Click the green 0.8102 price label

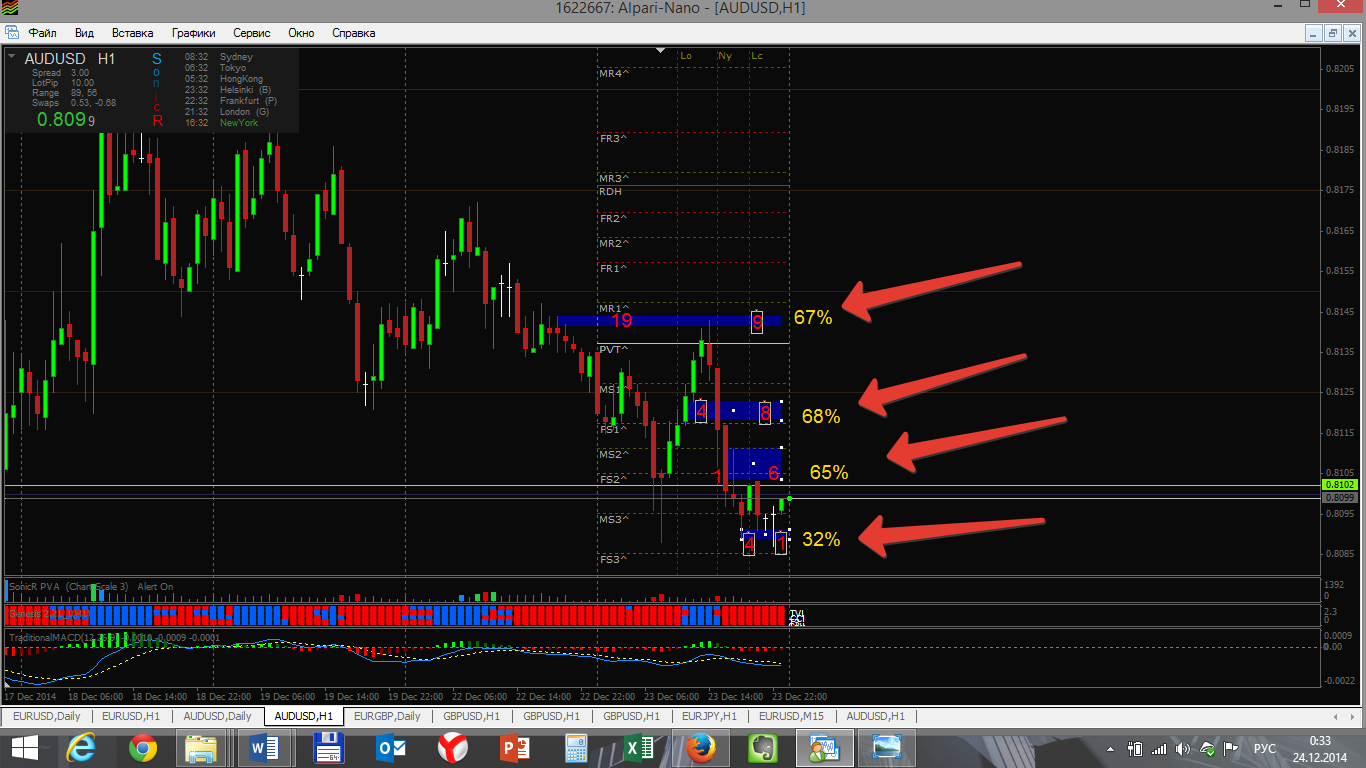1338,484
